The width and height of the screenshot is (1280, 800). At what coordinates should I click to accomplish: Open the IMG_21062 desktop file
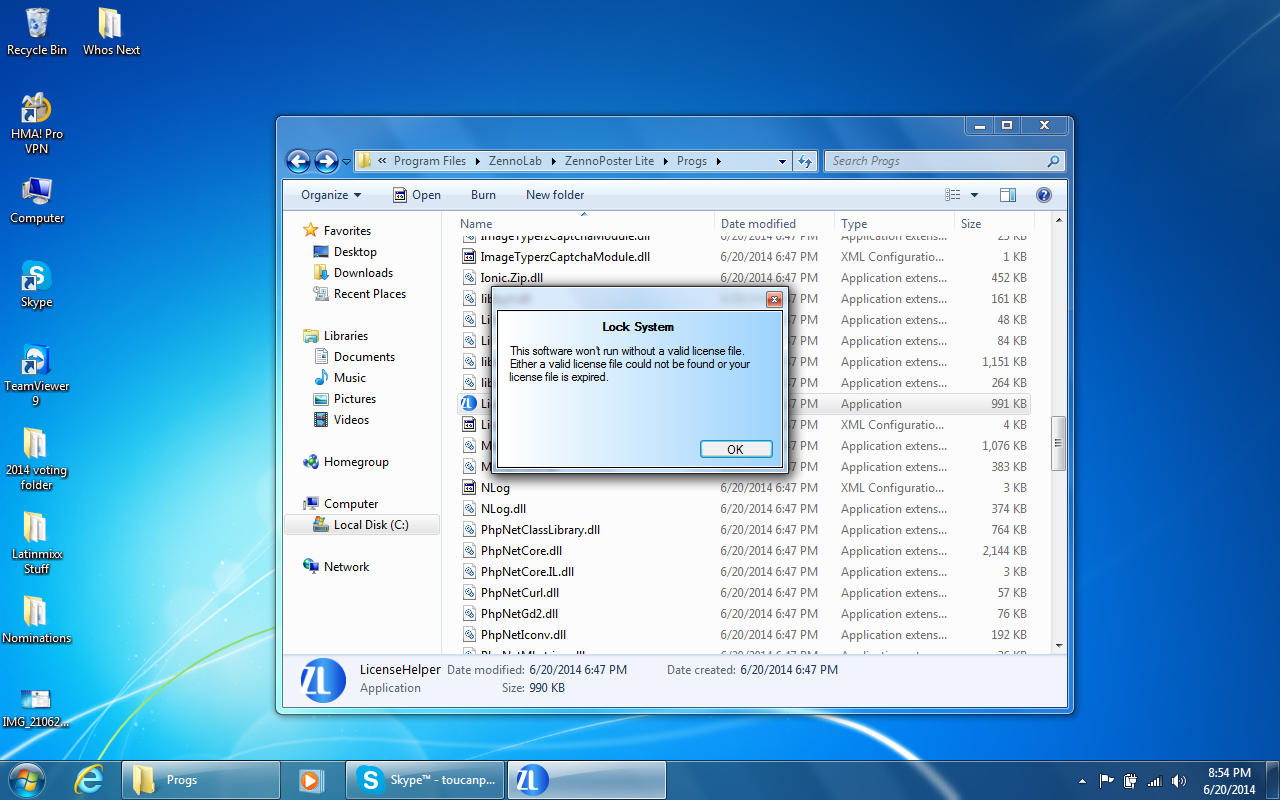tap(37, 707)
